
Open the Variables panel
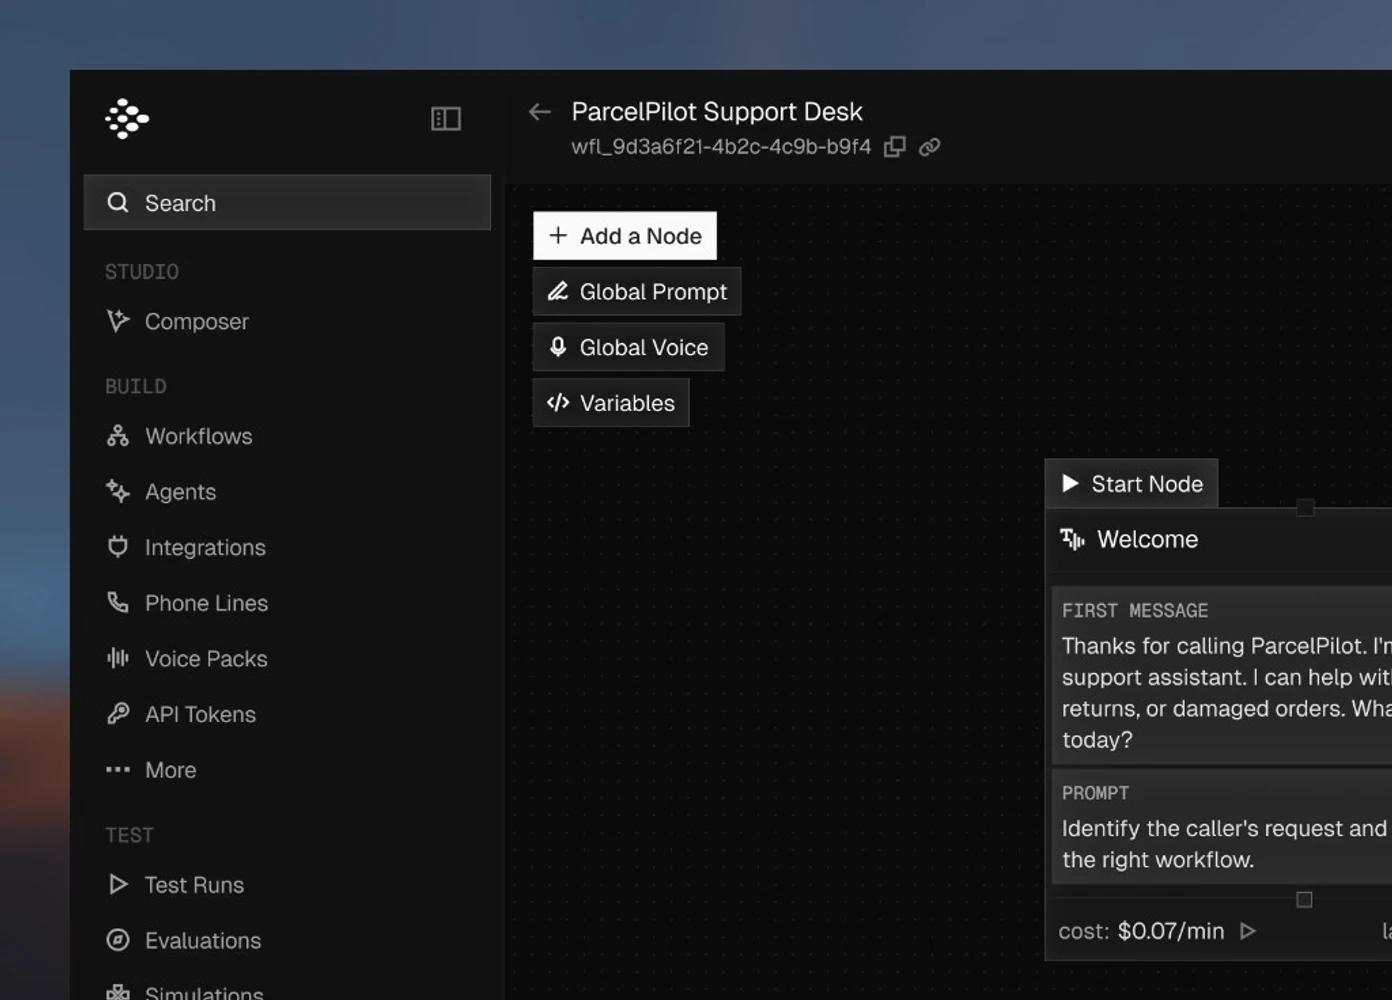point(611,403)
